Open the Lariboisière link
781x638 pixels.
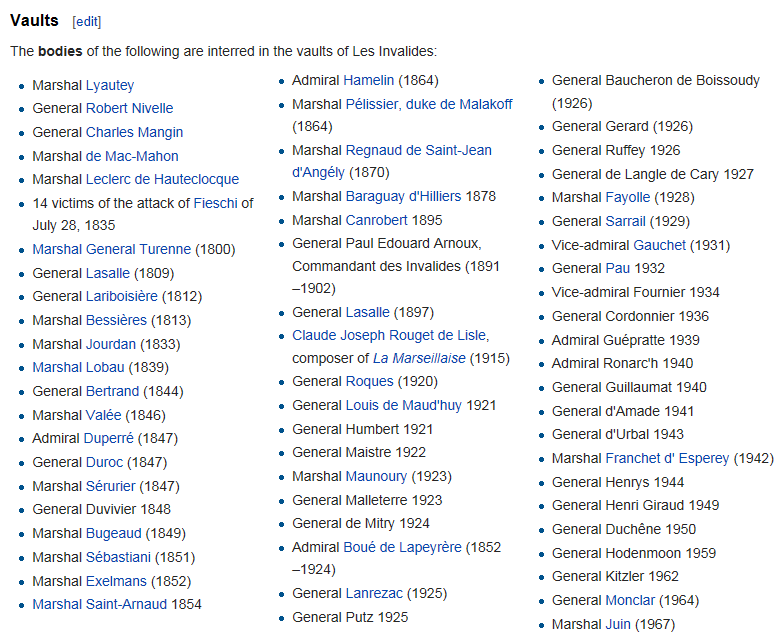pos(122,296)
